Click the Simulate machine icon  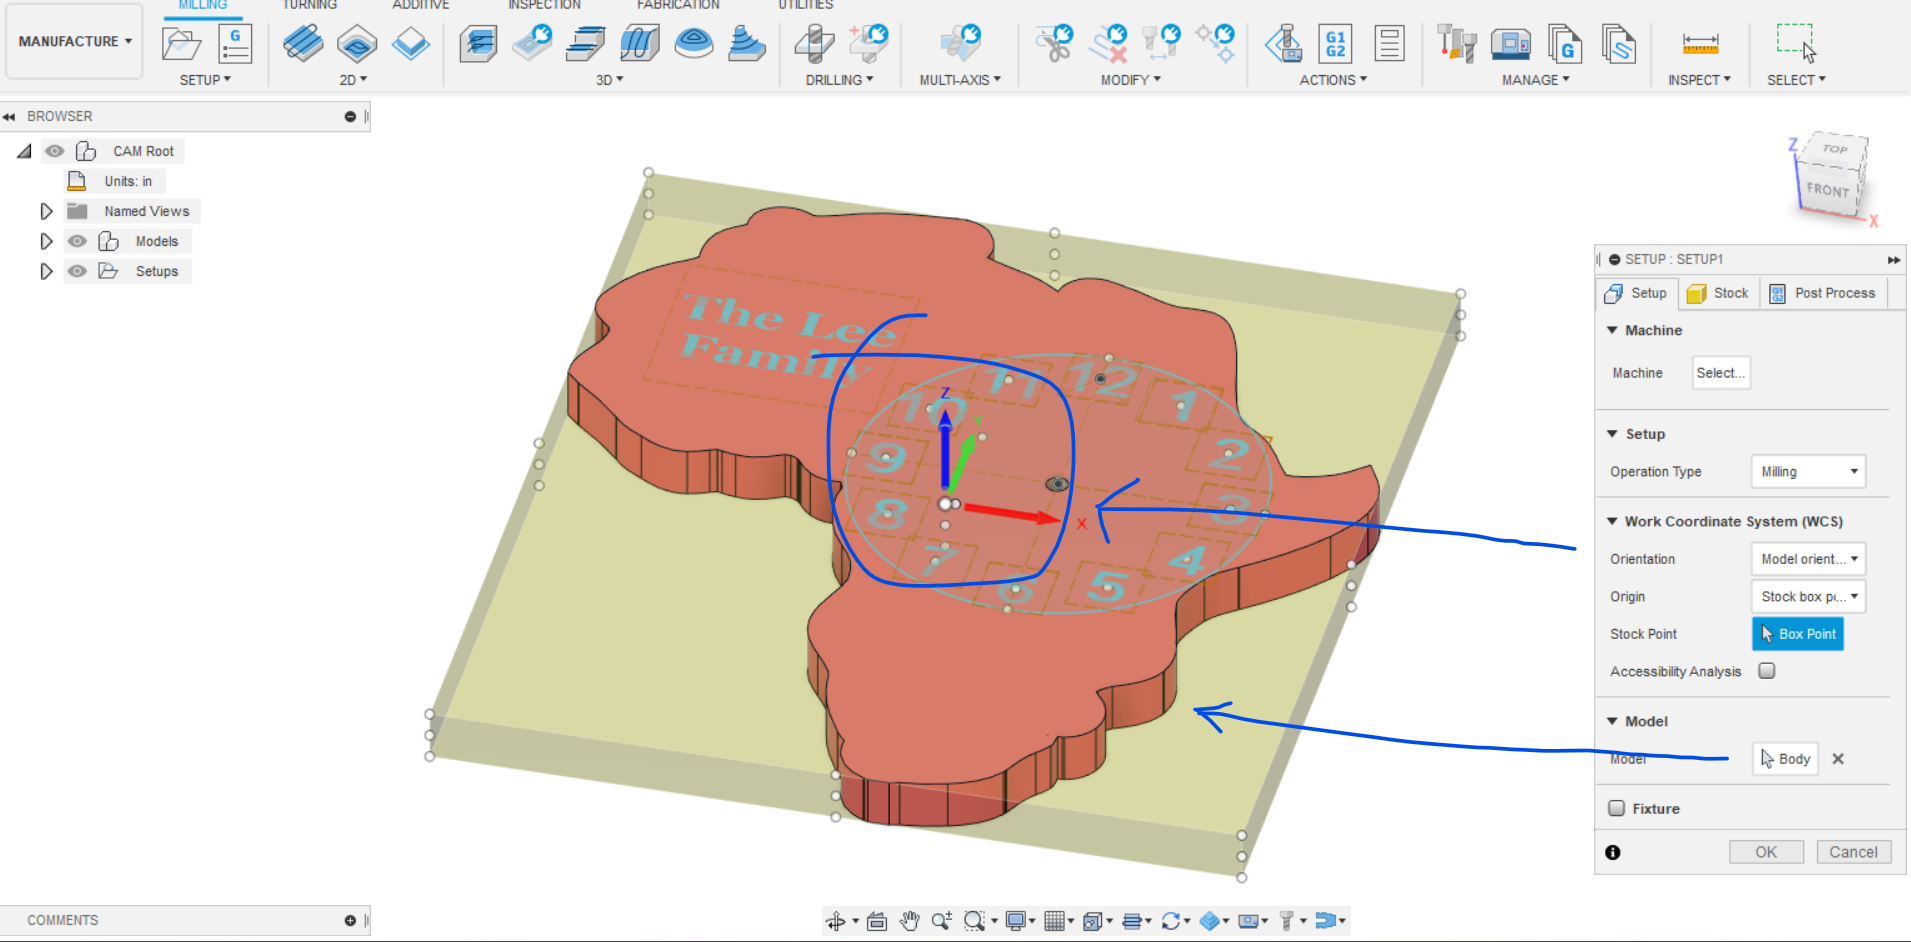[1284, 44]
